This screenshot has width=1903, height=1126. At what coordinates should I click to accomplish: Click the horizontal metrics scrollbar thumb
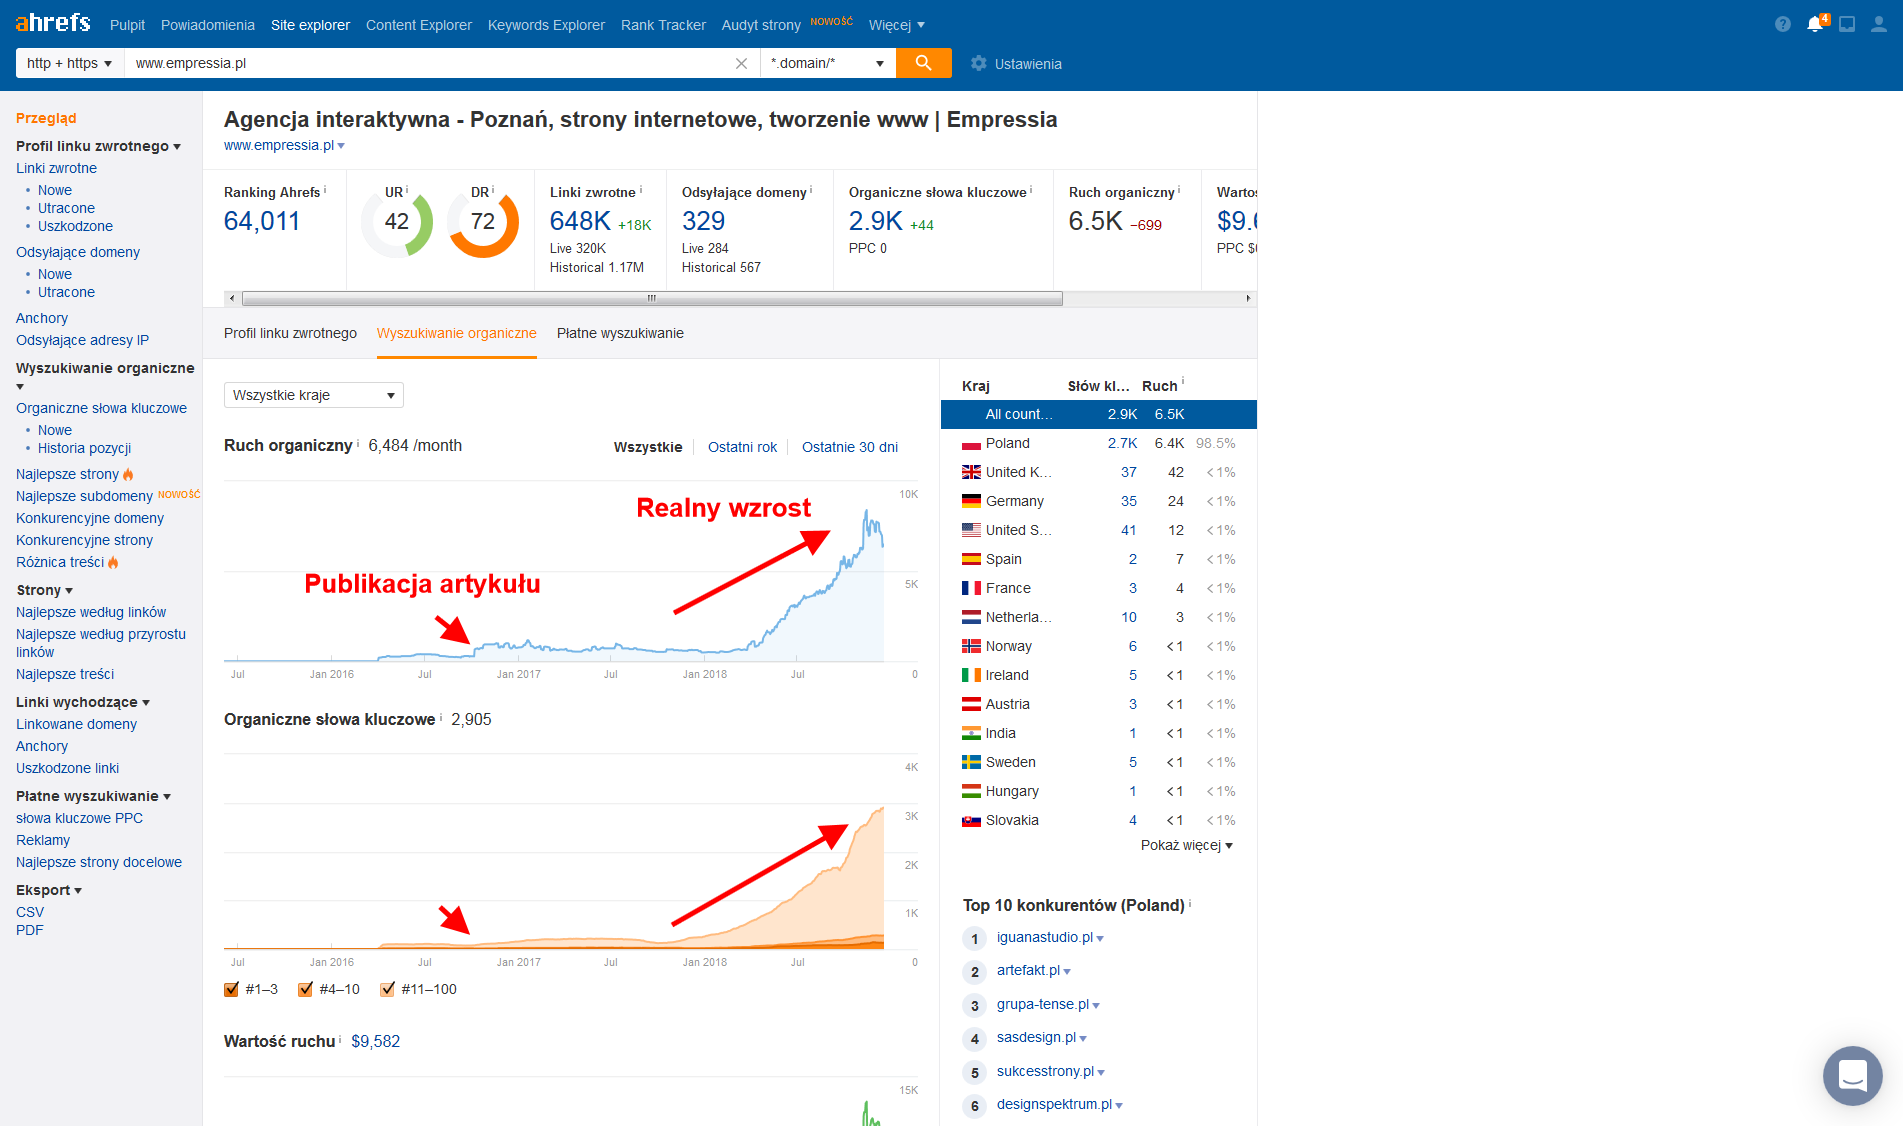click(652, 298)
